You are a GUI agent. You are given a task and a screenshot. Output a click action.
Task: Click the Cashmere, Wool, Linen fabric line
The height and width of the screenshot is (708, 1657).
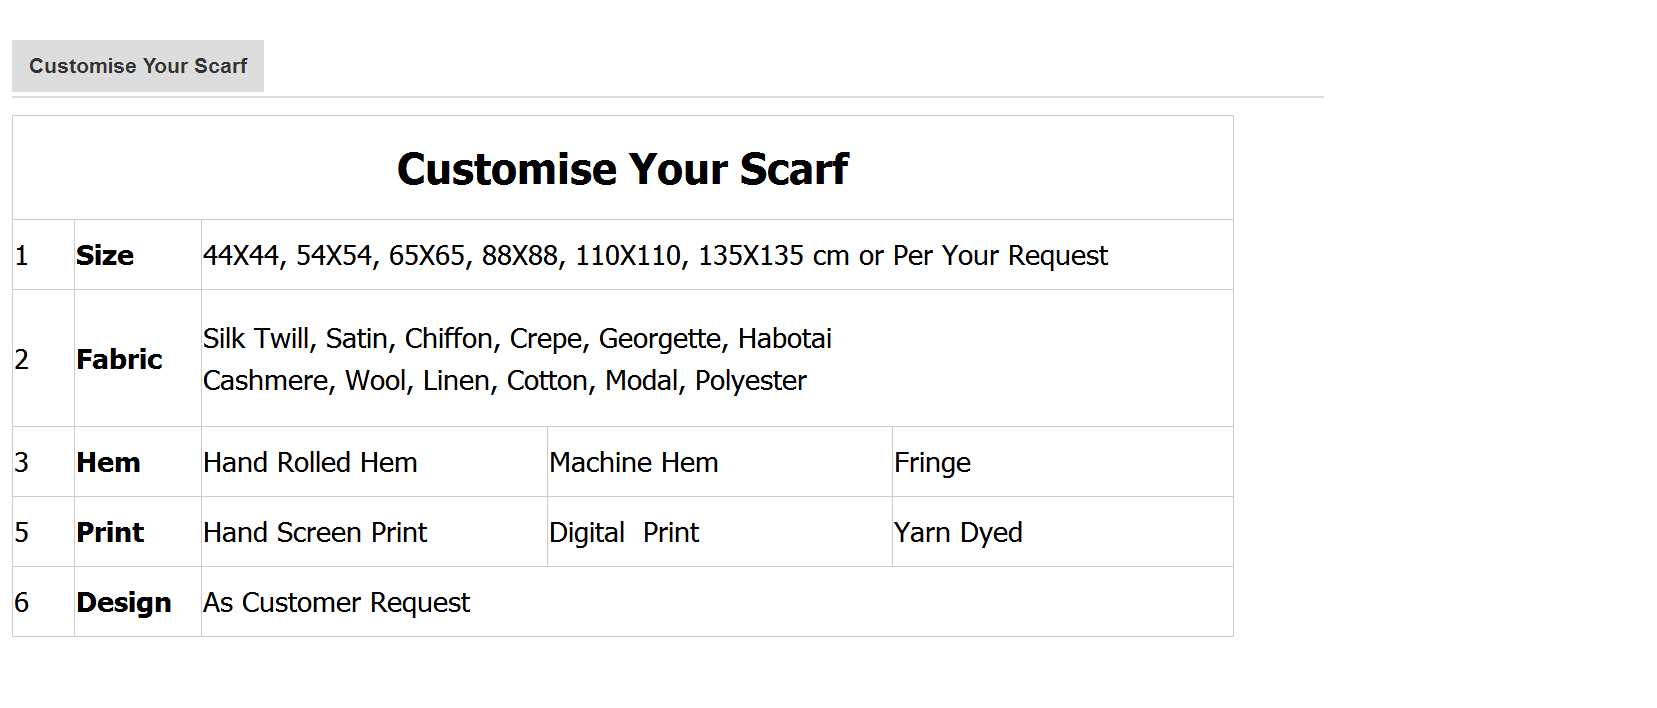(x=504, y=381)
